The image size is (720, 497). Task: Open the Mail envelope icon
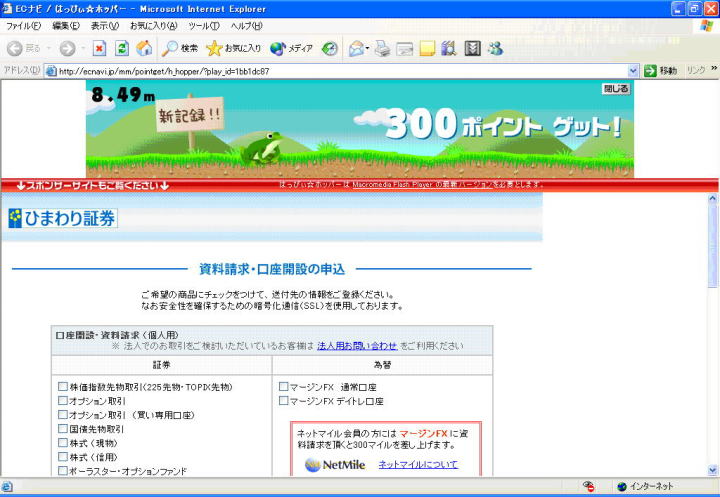356,48
